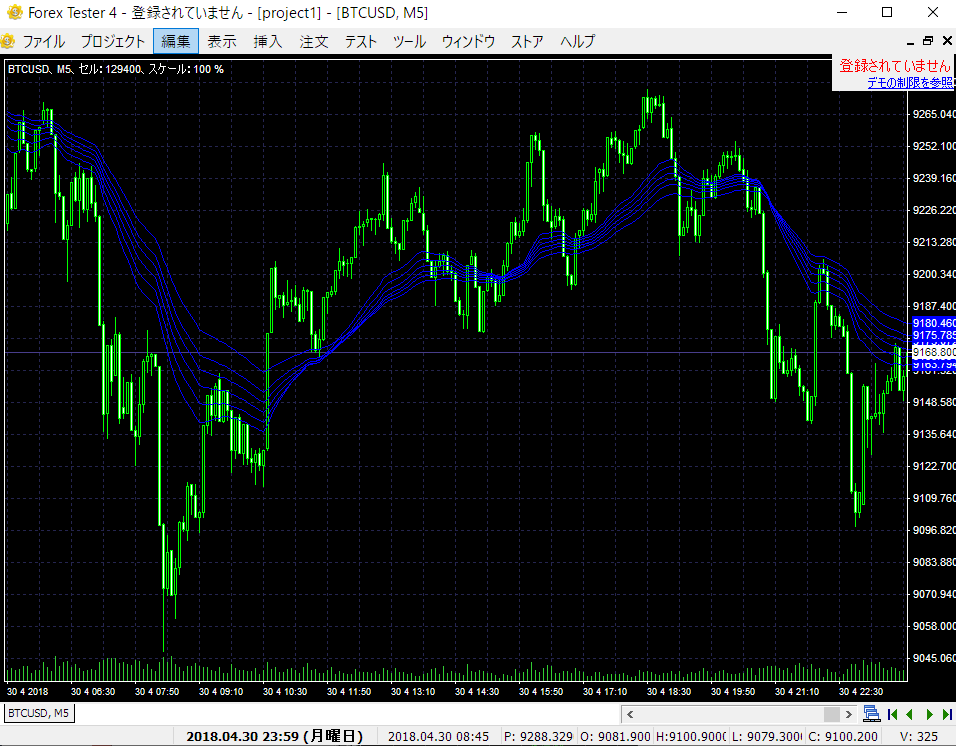This screenshot has width=956, height=746.
Task: Open the ツール menu
Action: pyautogui.click(x=409, y=41)
